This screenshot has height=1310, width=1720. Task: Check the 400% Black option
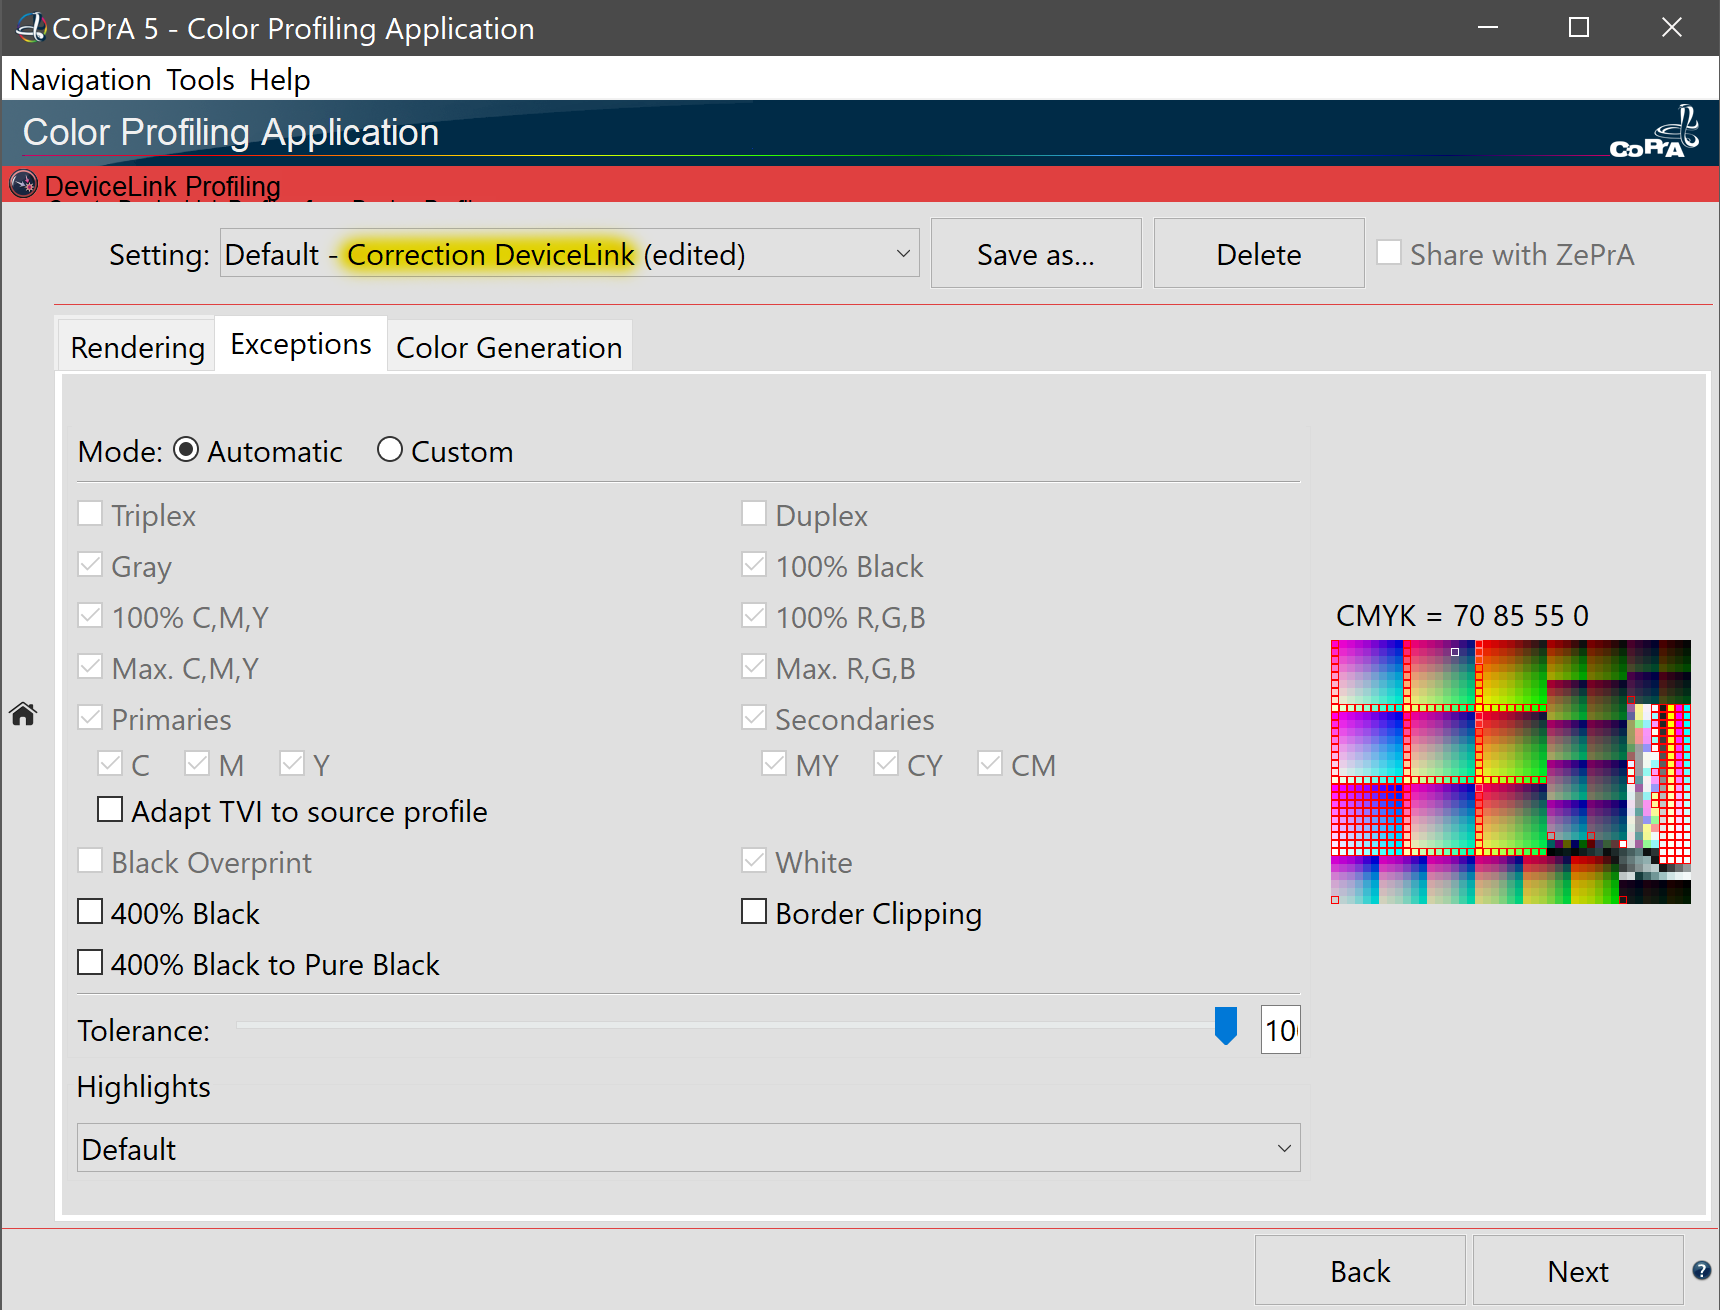coord(90,912)
